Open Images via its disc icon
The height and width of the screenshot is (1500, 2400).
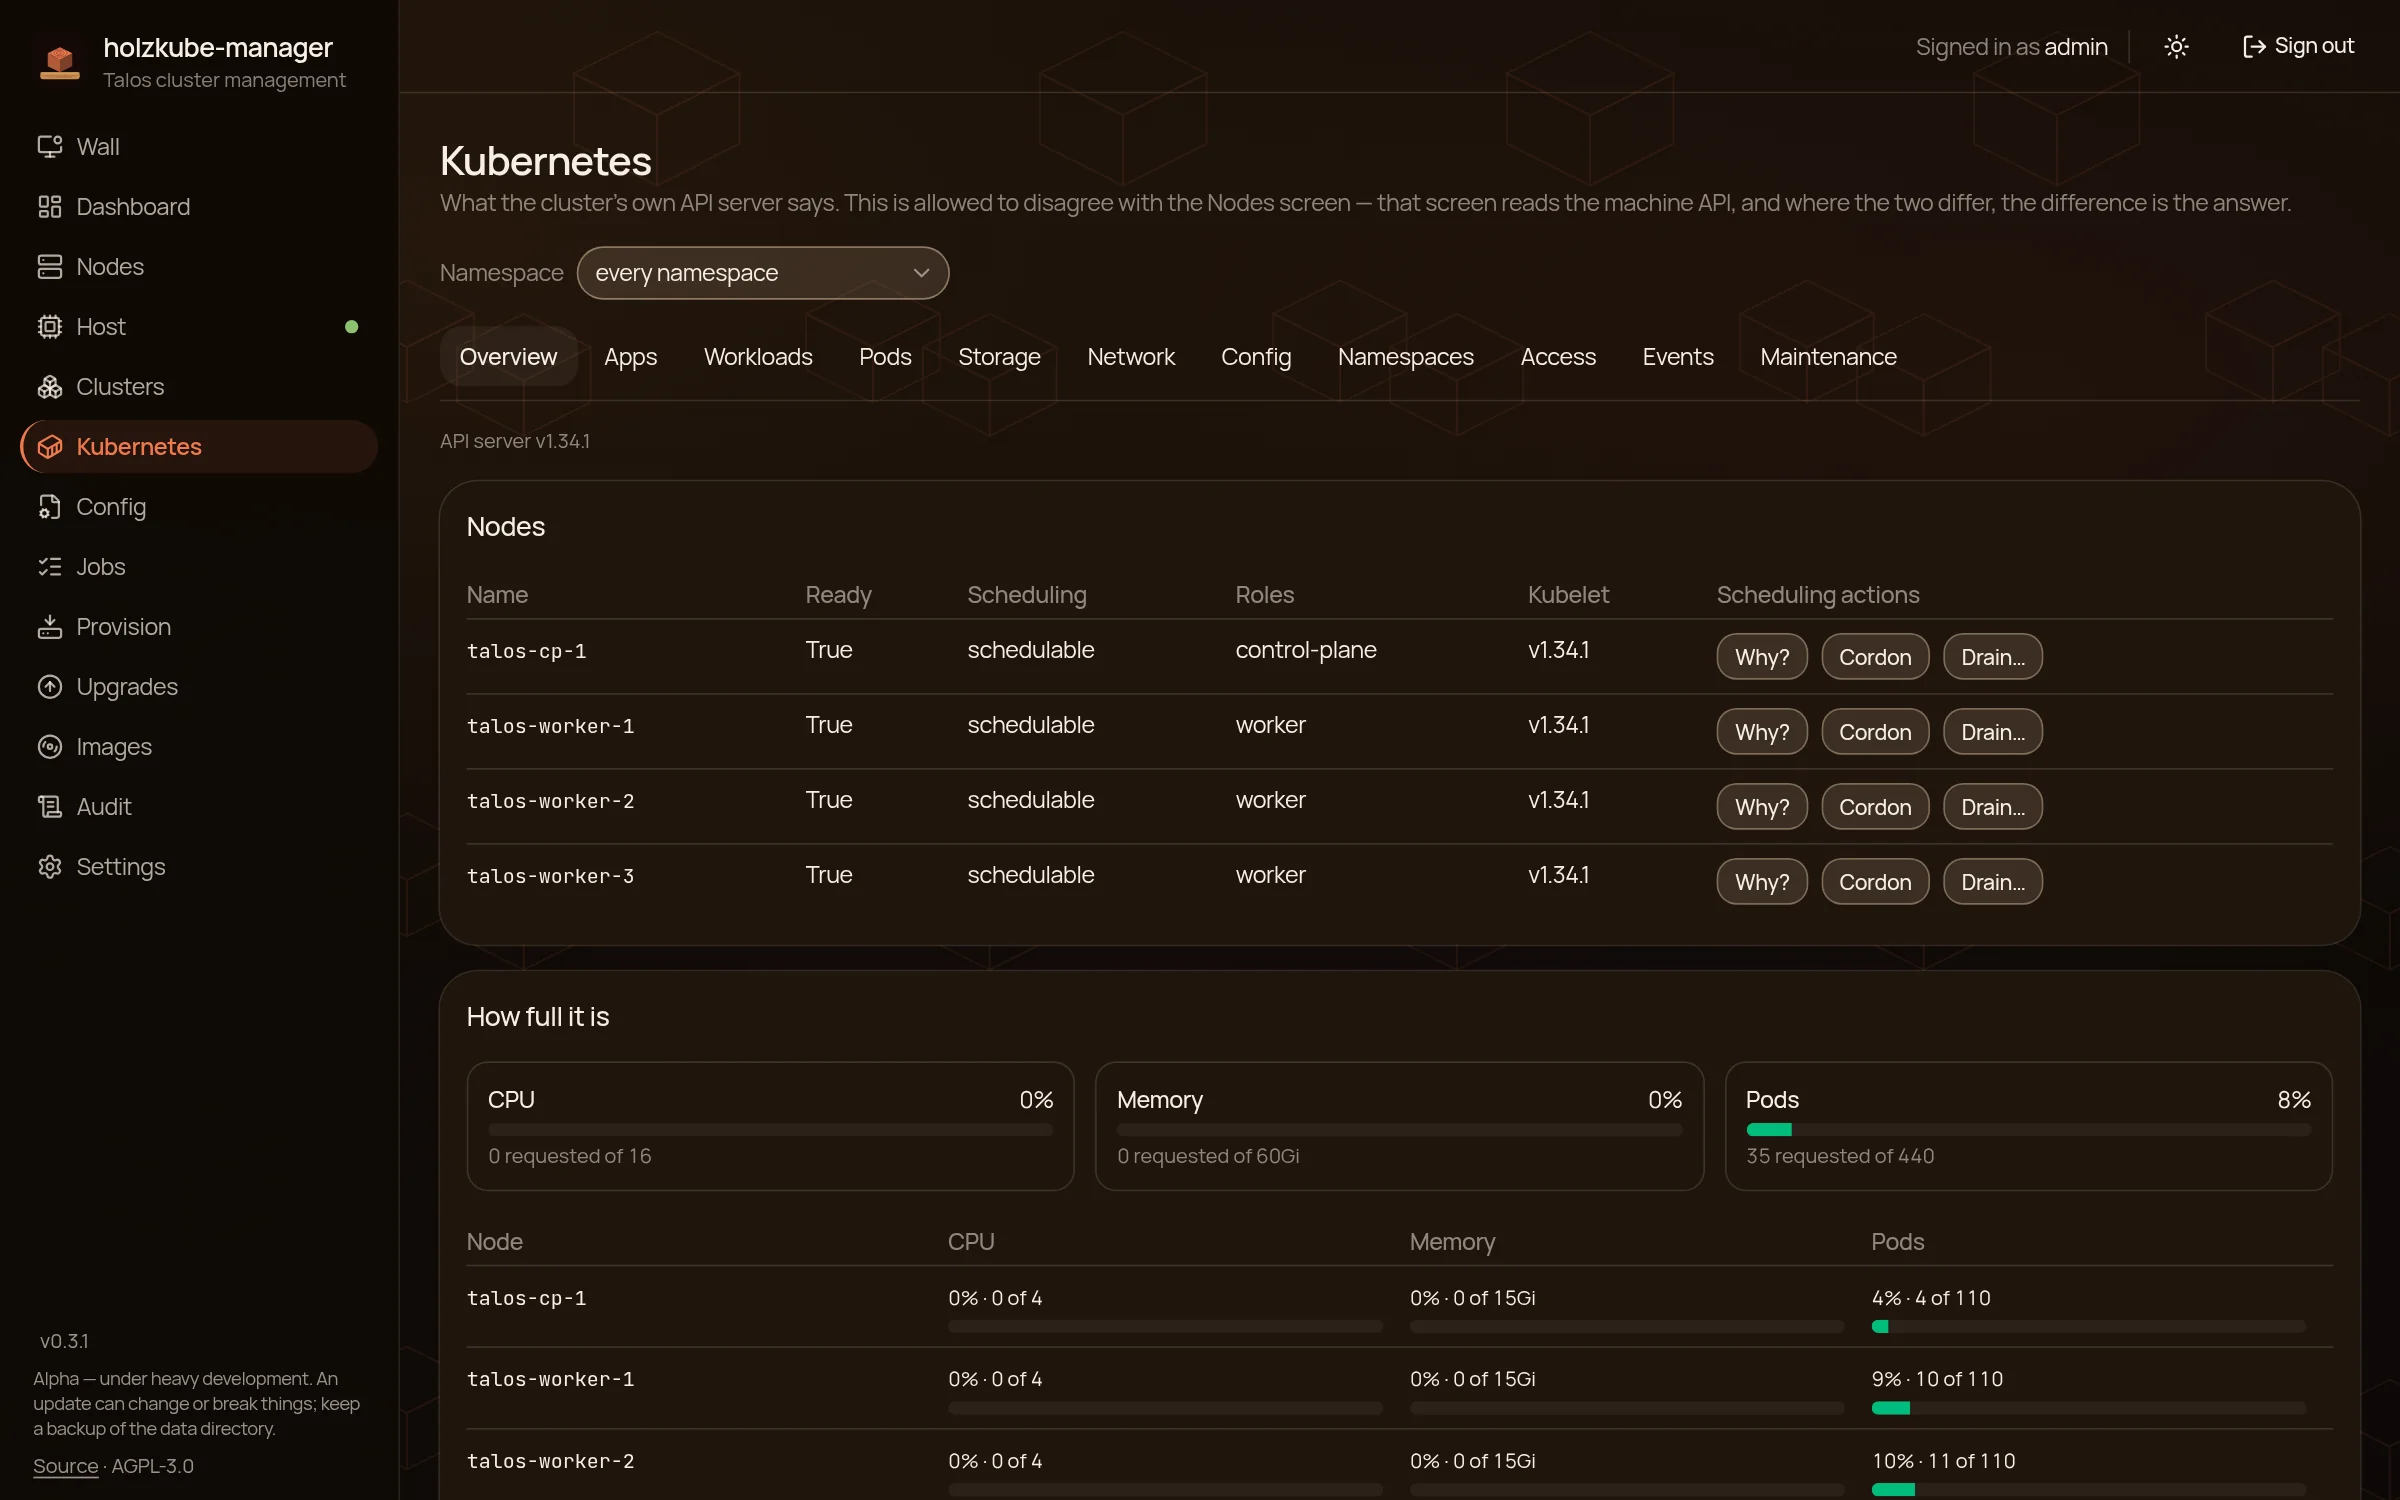click(x=50, y=747)
